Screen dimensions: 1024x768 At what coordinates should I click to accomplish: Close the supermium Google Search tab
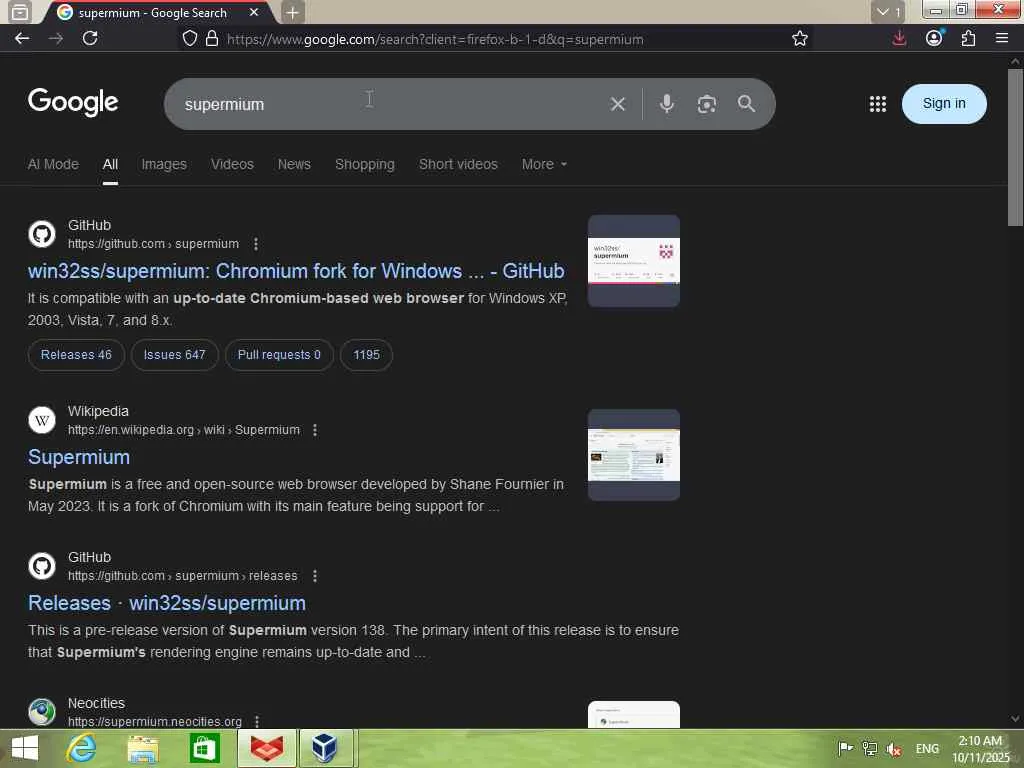(x=254, y=12)
